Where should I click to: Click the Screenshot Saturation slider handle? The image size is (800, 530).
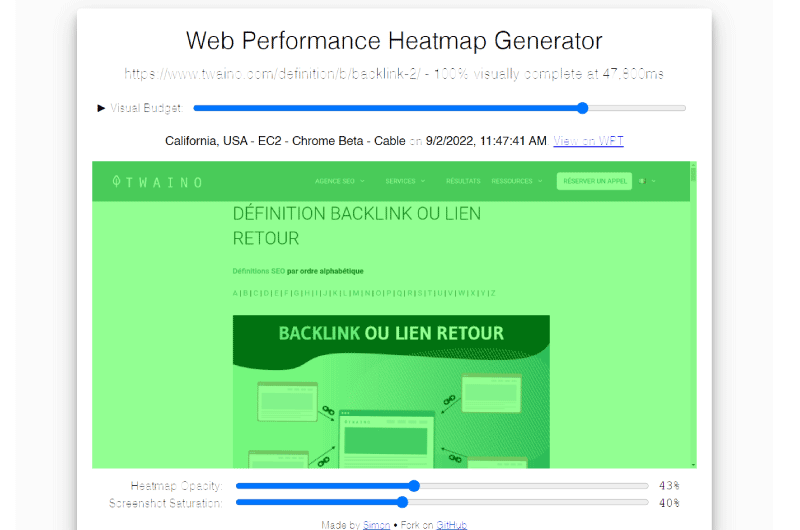[402, 502]
